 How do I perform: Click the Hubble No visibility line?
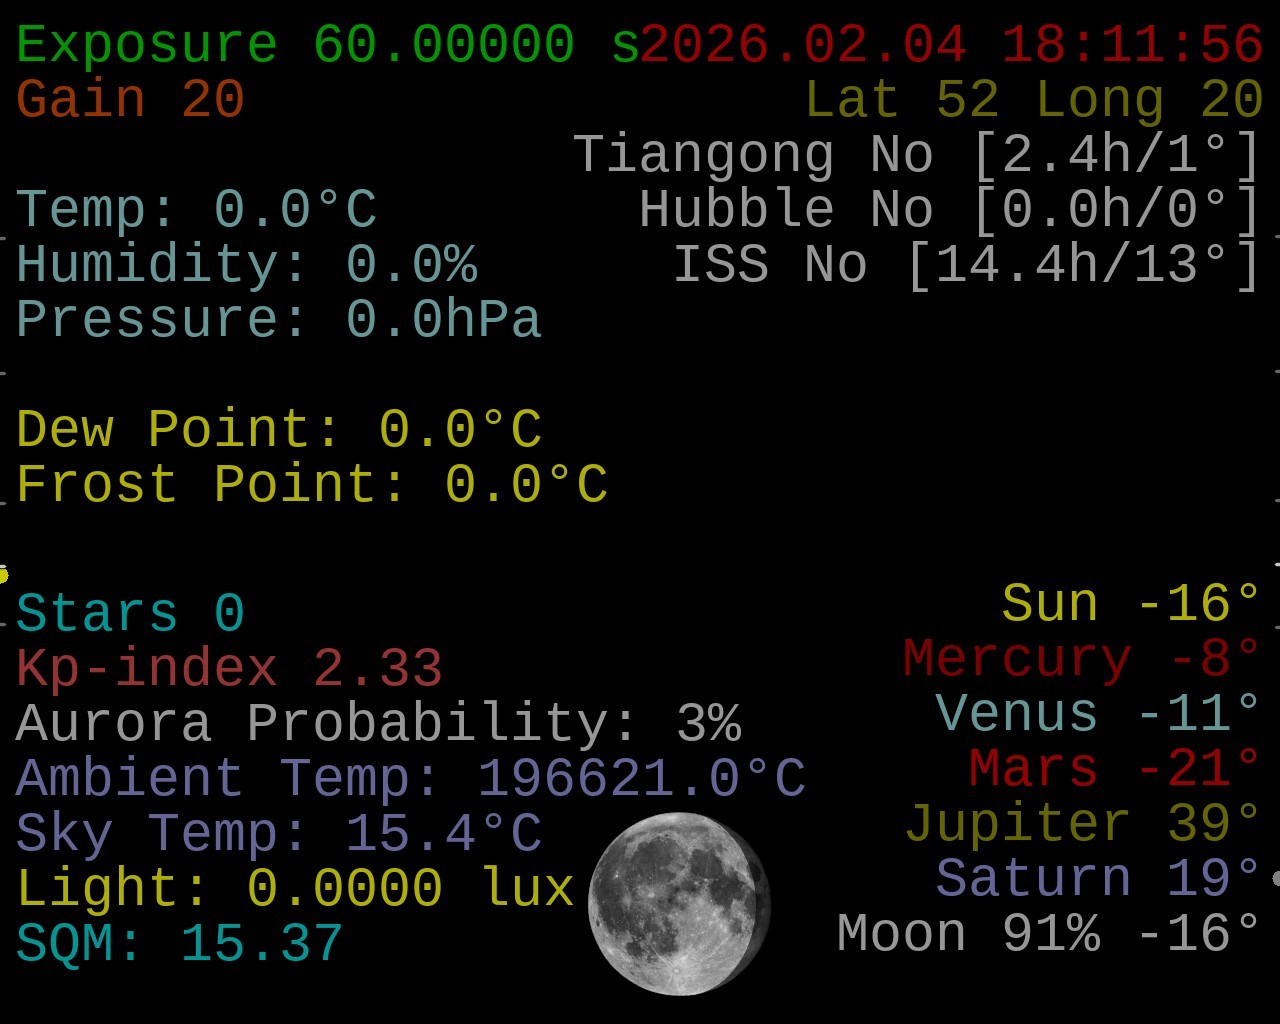pyautogui.click(x=949, y=210)
